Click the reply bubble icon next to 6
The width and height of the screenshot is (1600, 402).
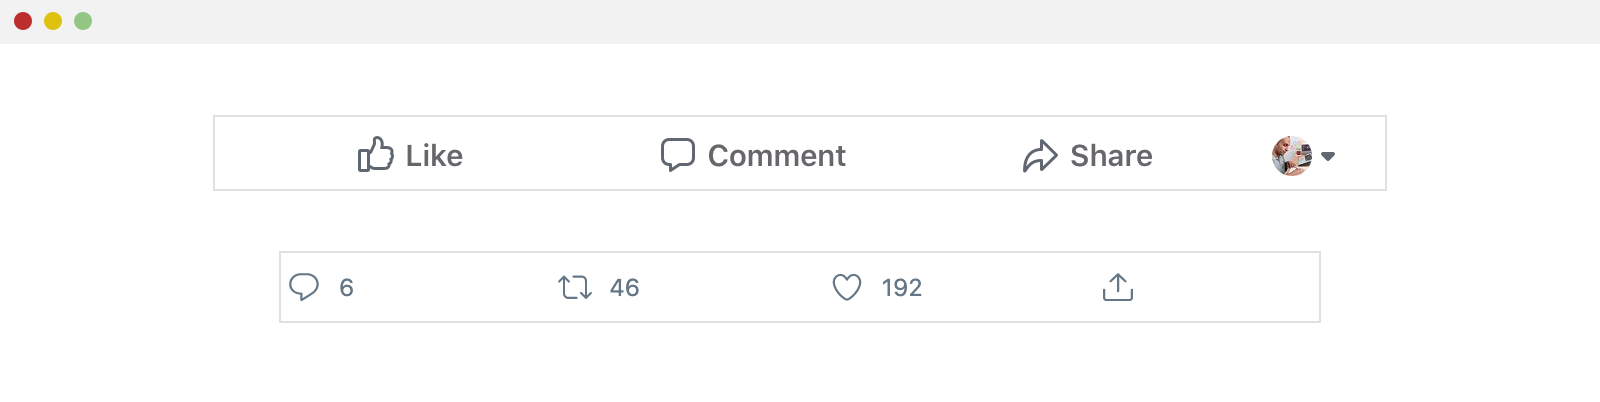click(304, 287)
